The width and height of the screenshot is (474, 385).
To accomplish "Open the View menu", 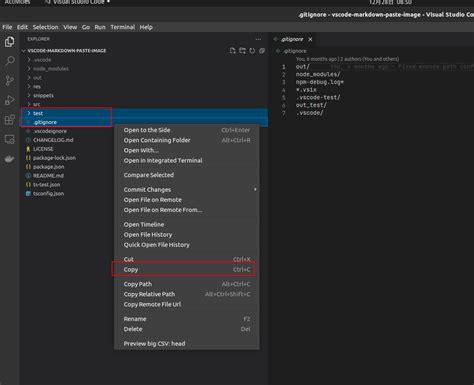I will (x=70, y=27).
